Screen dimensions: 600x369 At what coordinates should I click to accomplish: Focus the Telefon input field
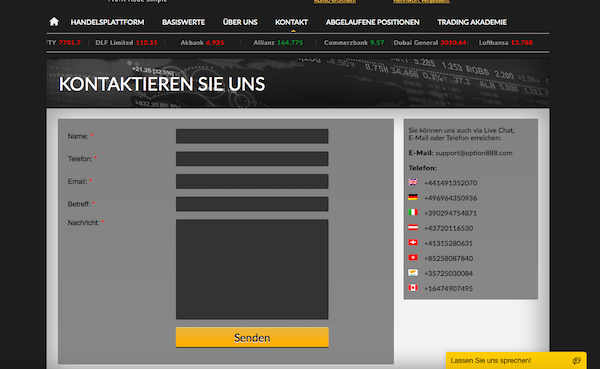point(252,159)
